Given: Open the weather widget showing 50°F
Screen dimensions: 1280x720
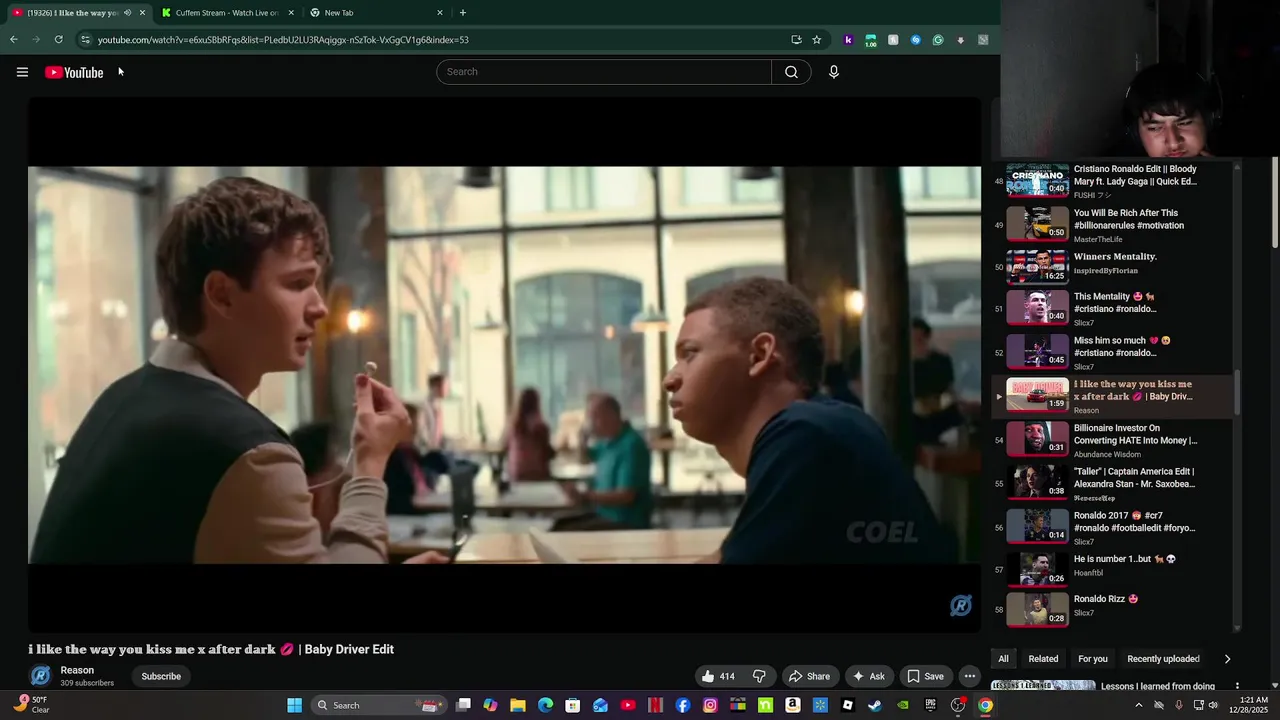Looking at the screenshot, I should pos(30,705).
